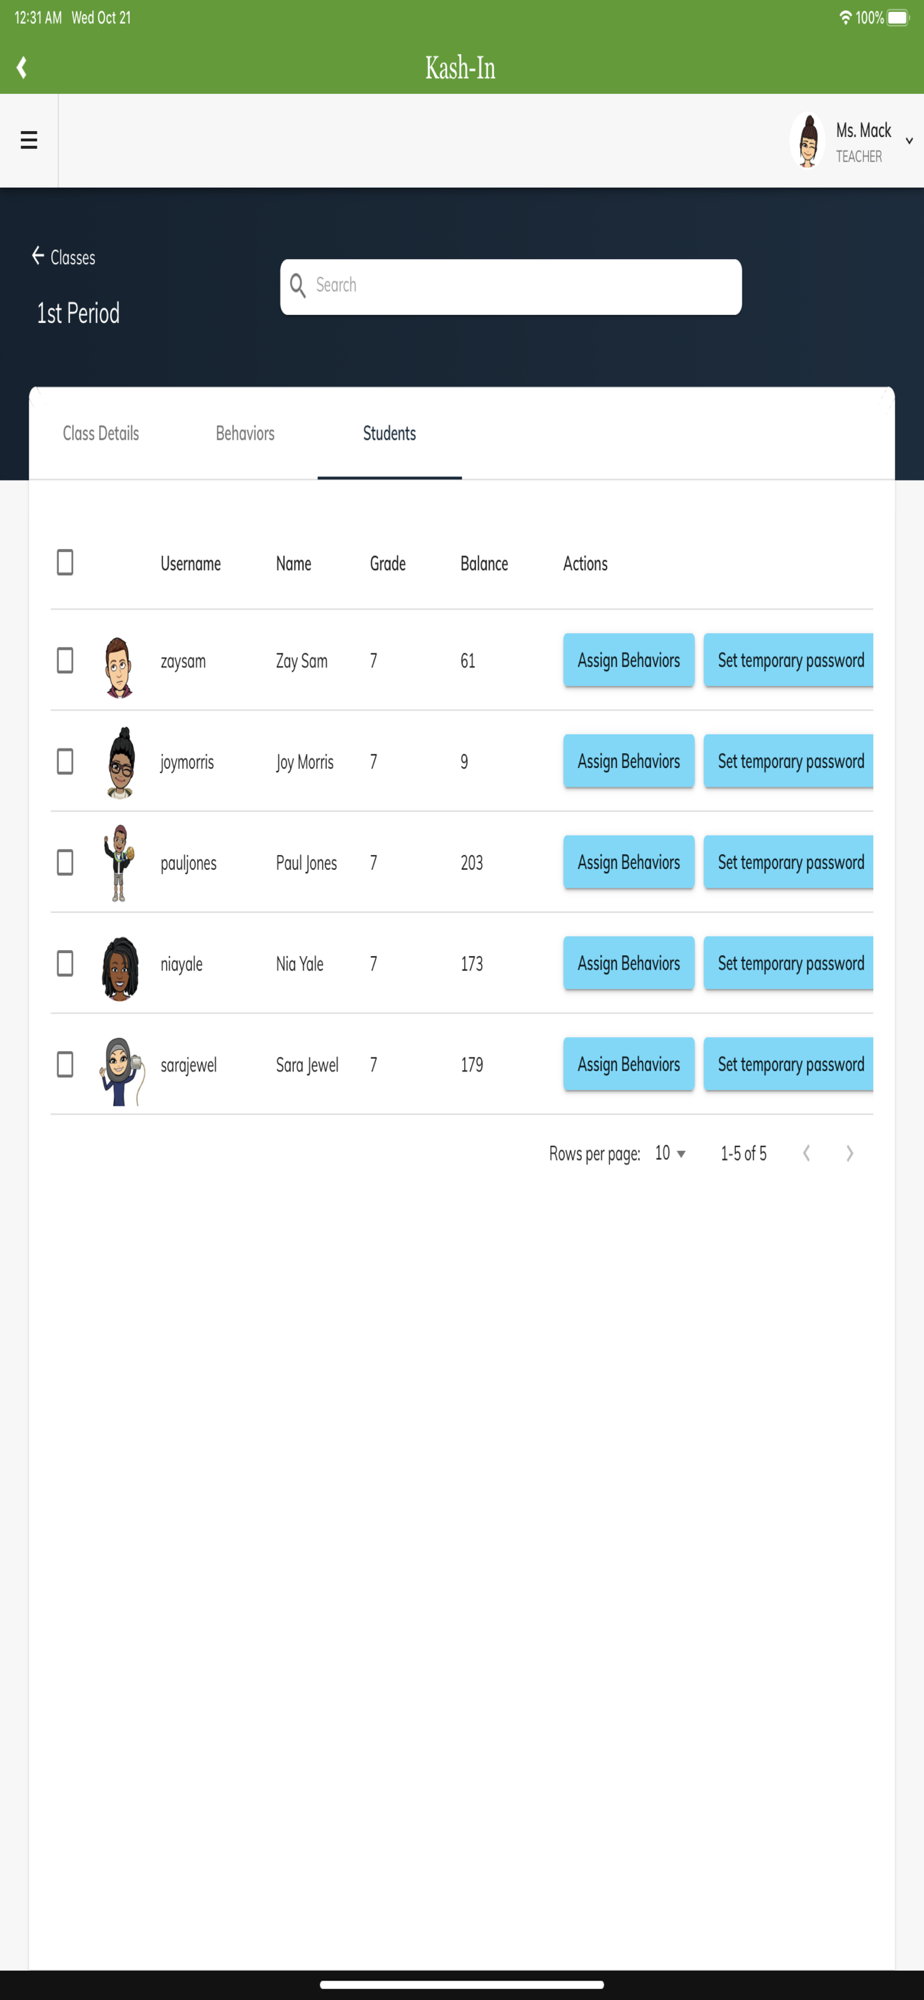The image size is (924, 2000).
Task: Select the pauljones row checkbox
Action: [x=65, y=862]
